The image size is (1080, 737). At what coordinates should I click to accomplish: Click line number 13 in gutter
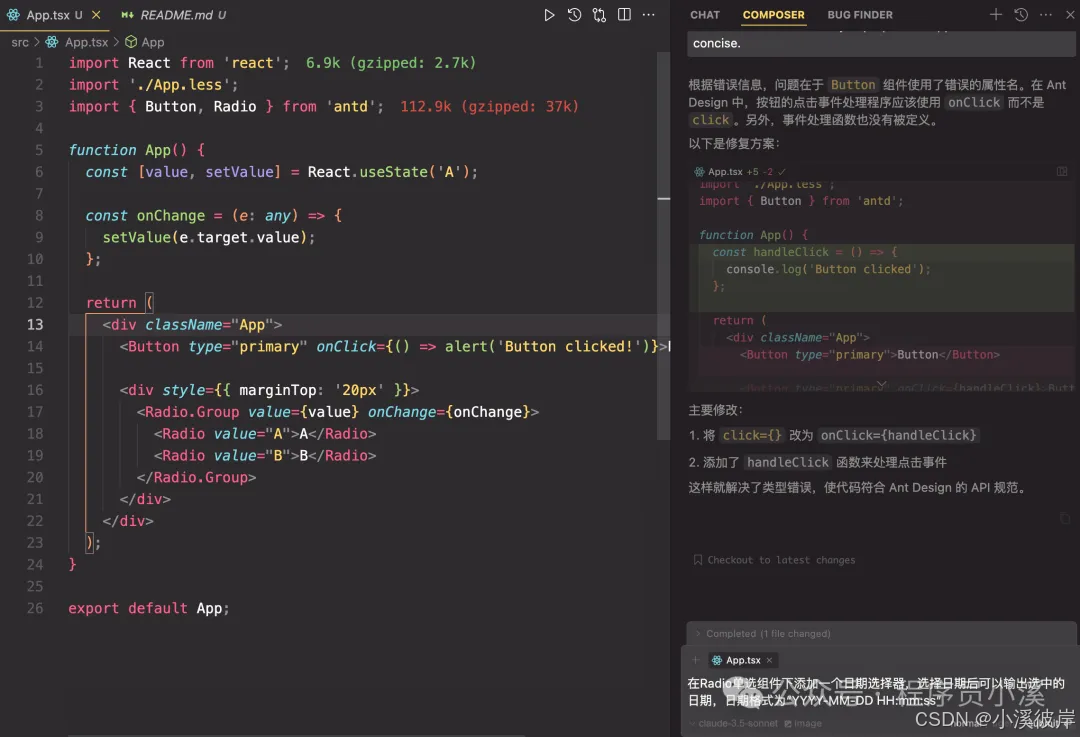34,324
